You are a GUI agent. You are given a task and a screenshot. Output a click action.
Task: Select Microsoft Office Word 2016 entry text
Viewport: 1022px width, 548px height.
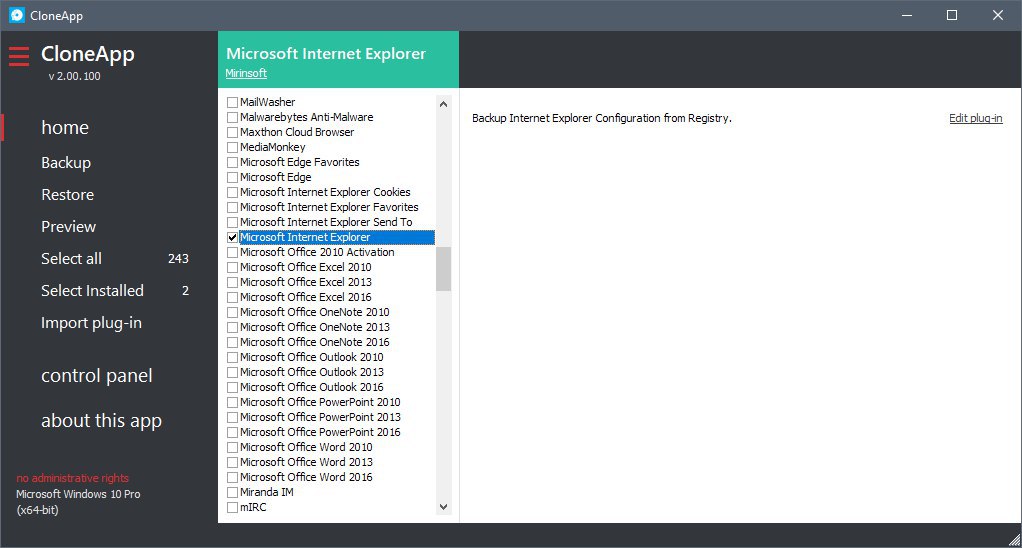click(x=306, y=477)
